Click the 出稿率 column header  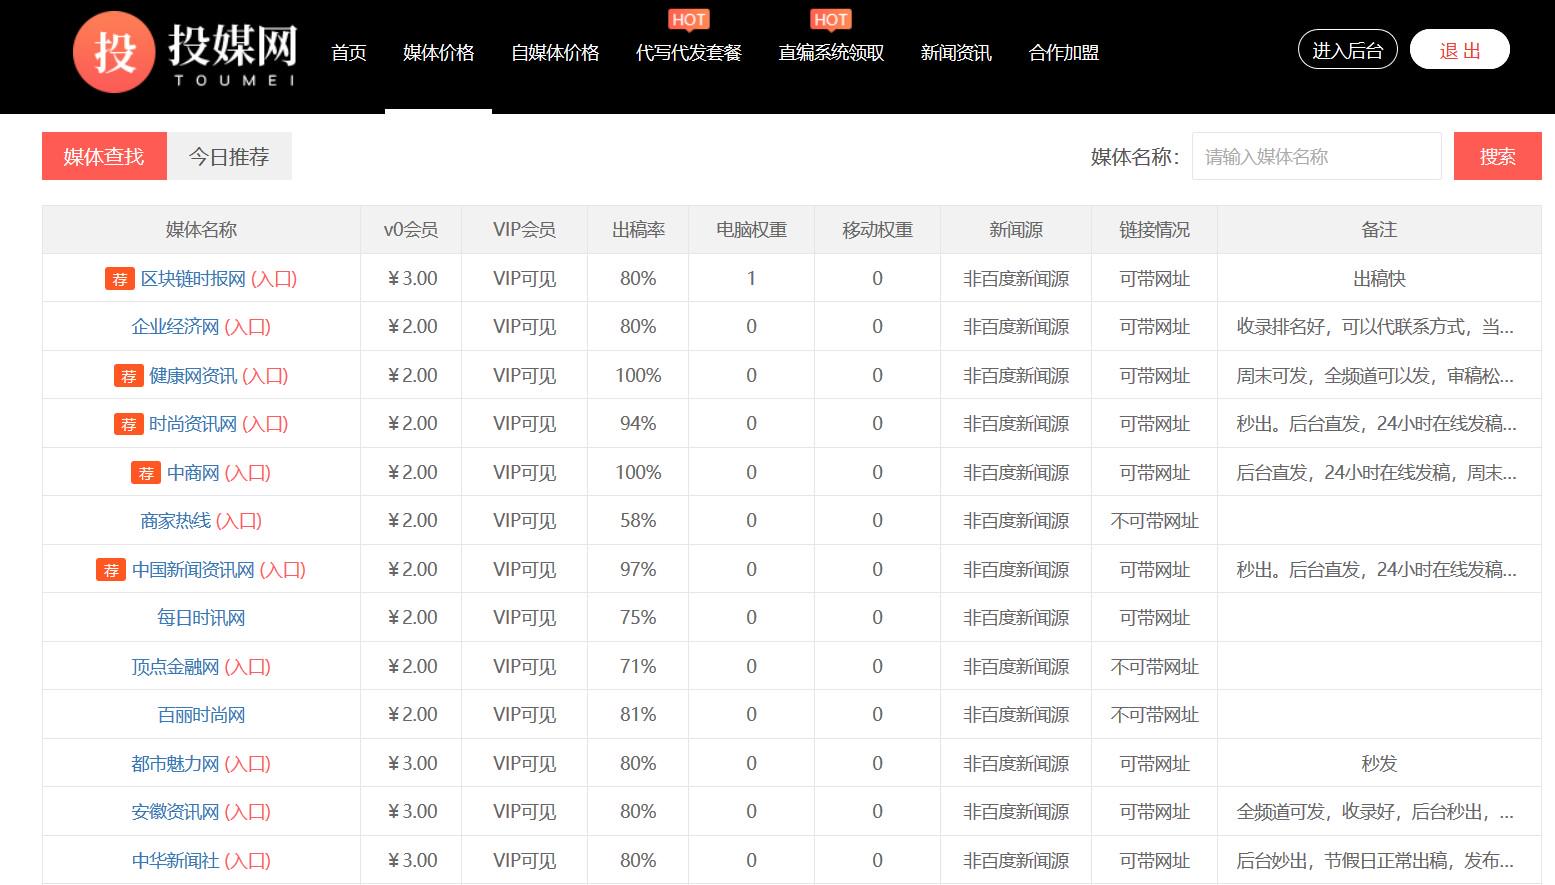pyautogui.click(x=638, y=230)
